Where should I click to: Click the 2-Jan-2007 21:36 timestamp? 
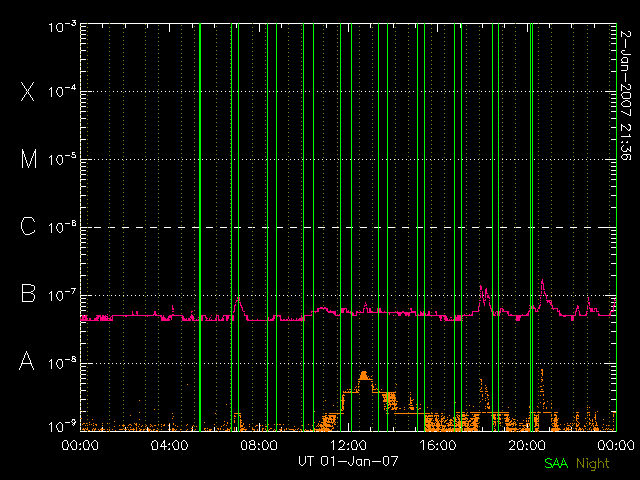tap(626, 96)
